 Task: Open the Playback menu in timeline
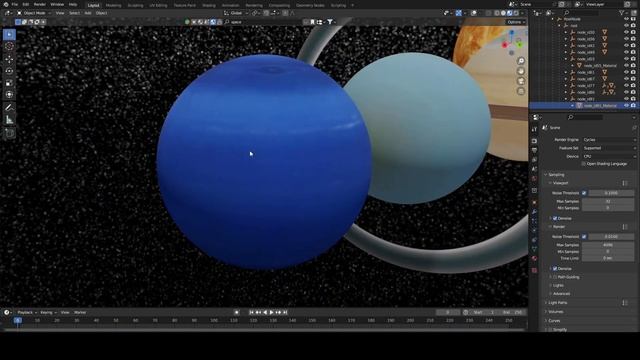pos(27,312)
